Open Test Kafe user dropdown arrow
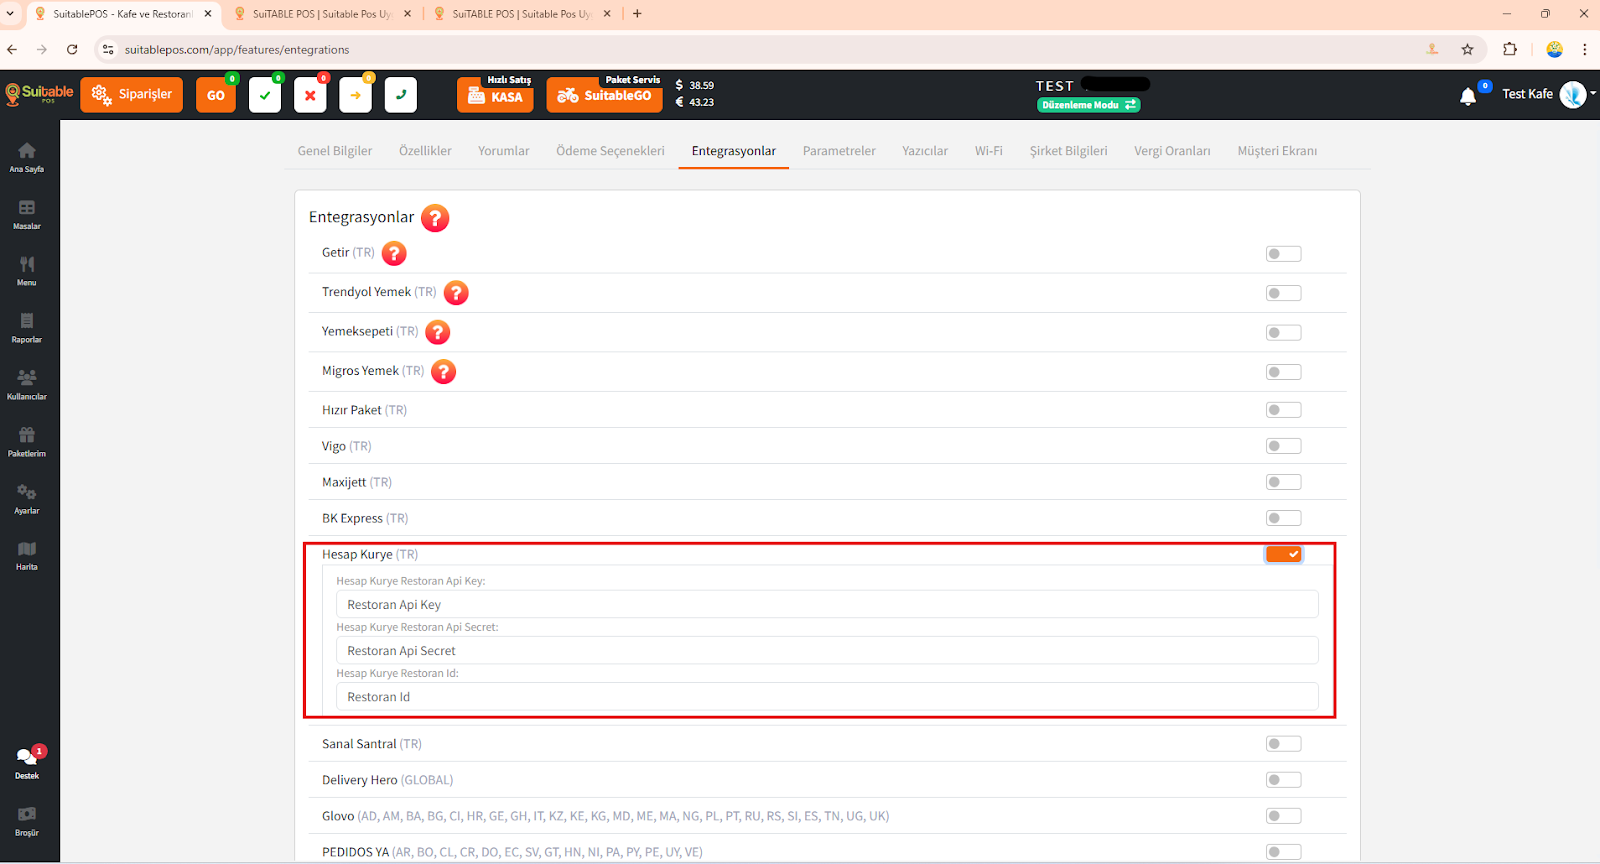The width and height of the screenshot is (1600, 864). 1593,94
